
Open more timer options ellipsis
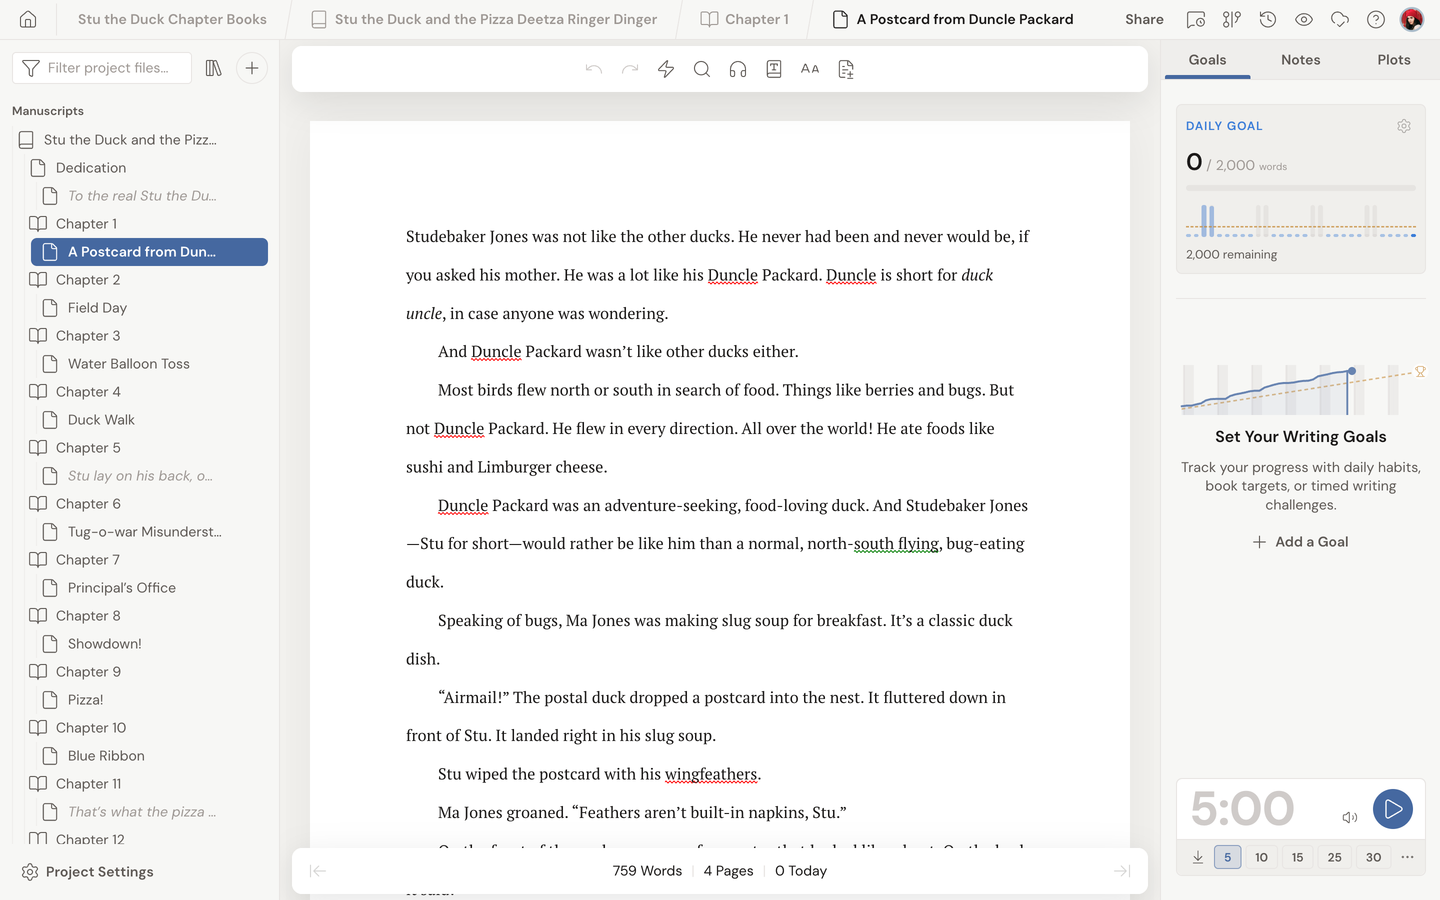[1407, 857]
